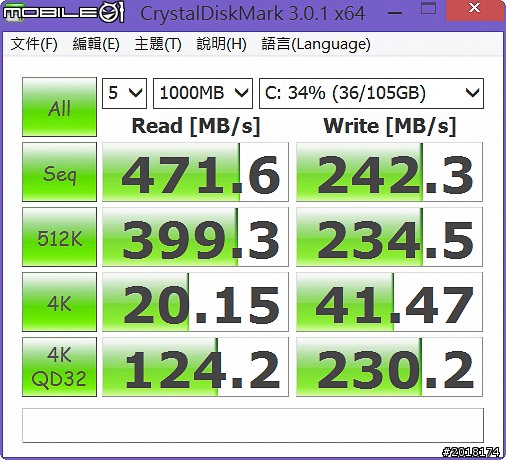This screenshot has width=506, height=460.
Task: Click the 4K QD32 read result 124.2
Action: click(x=195, y=367)
